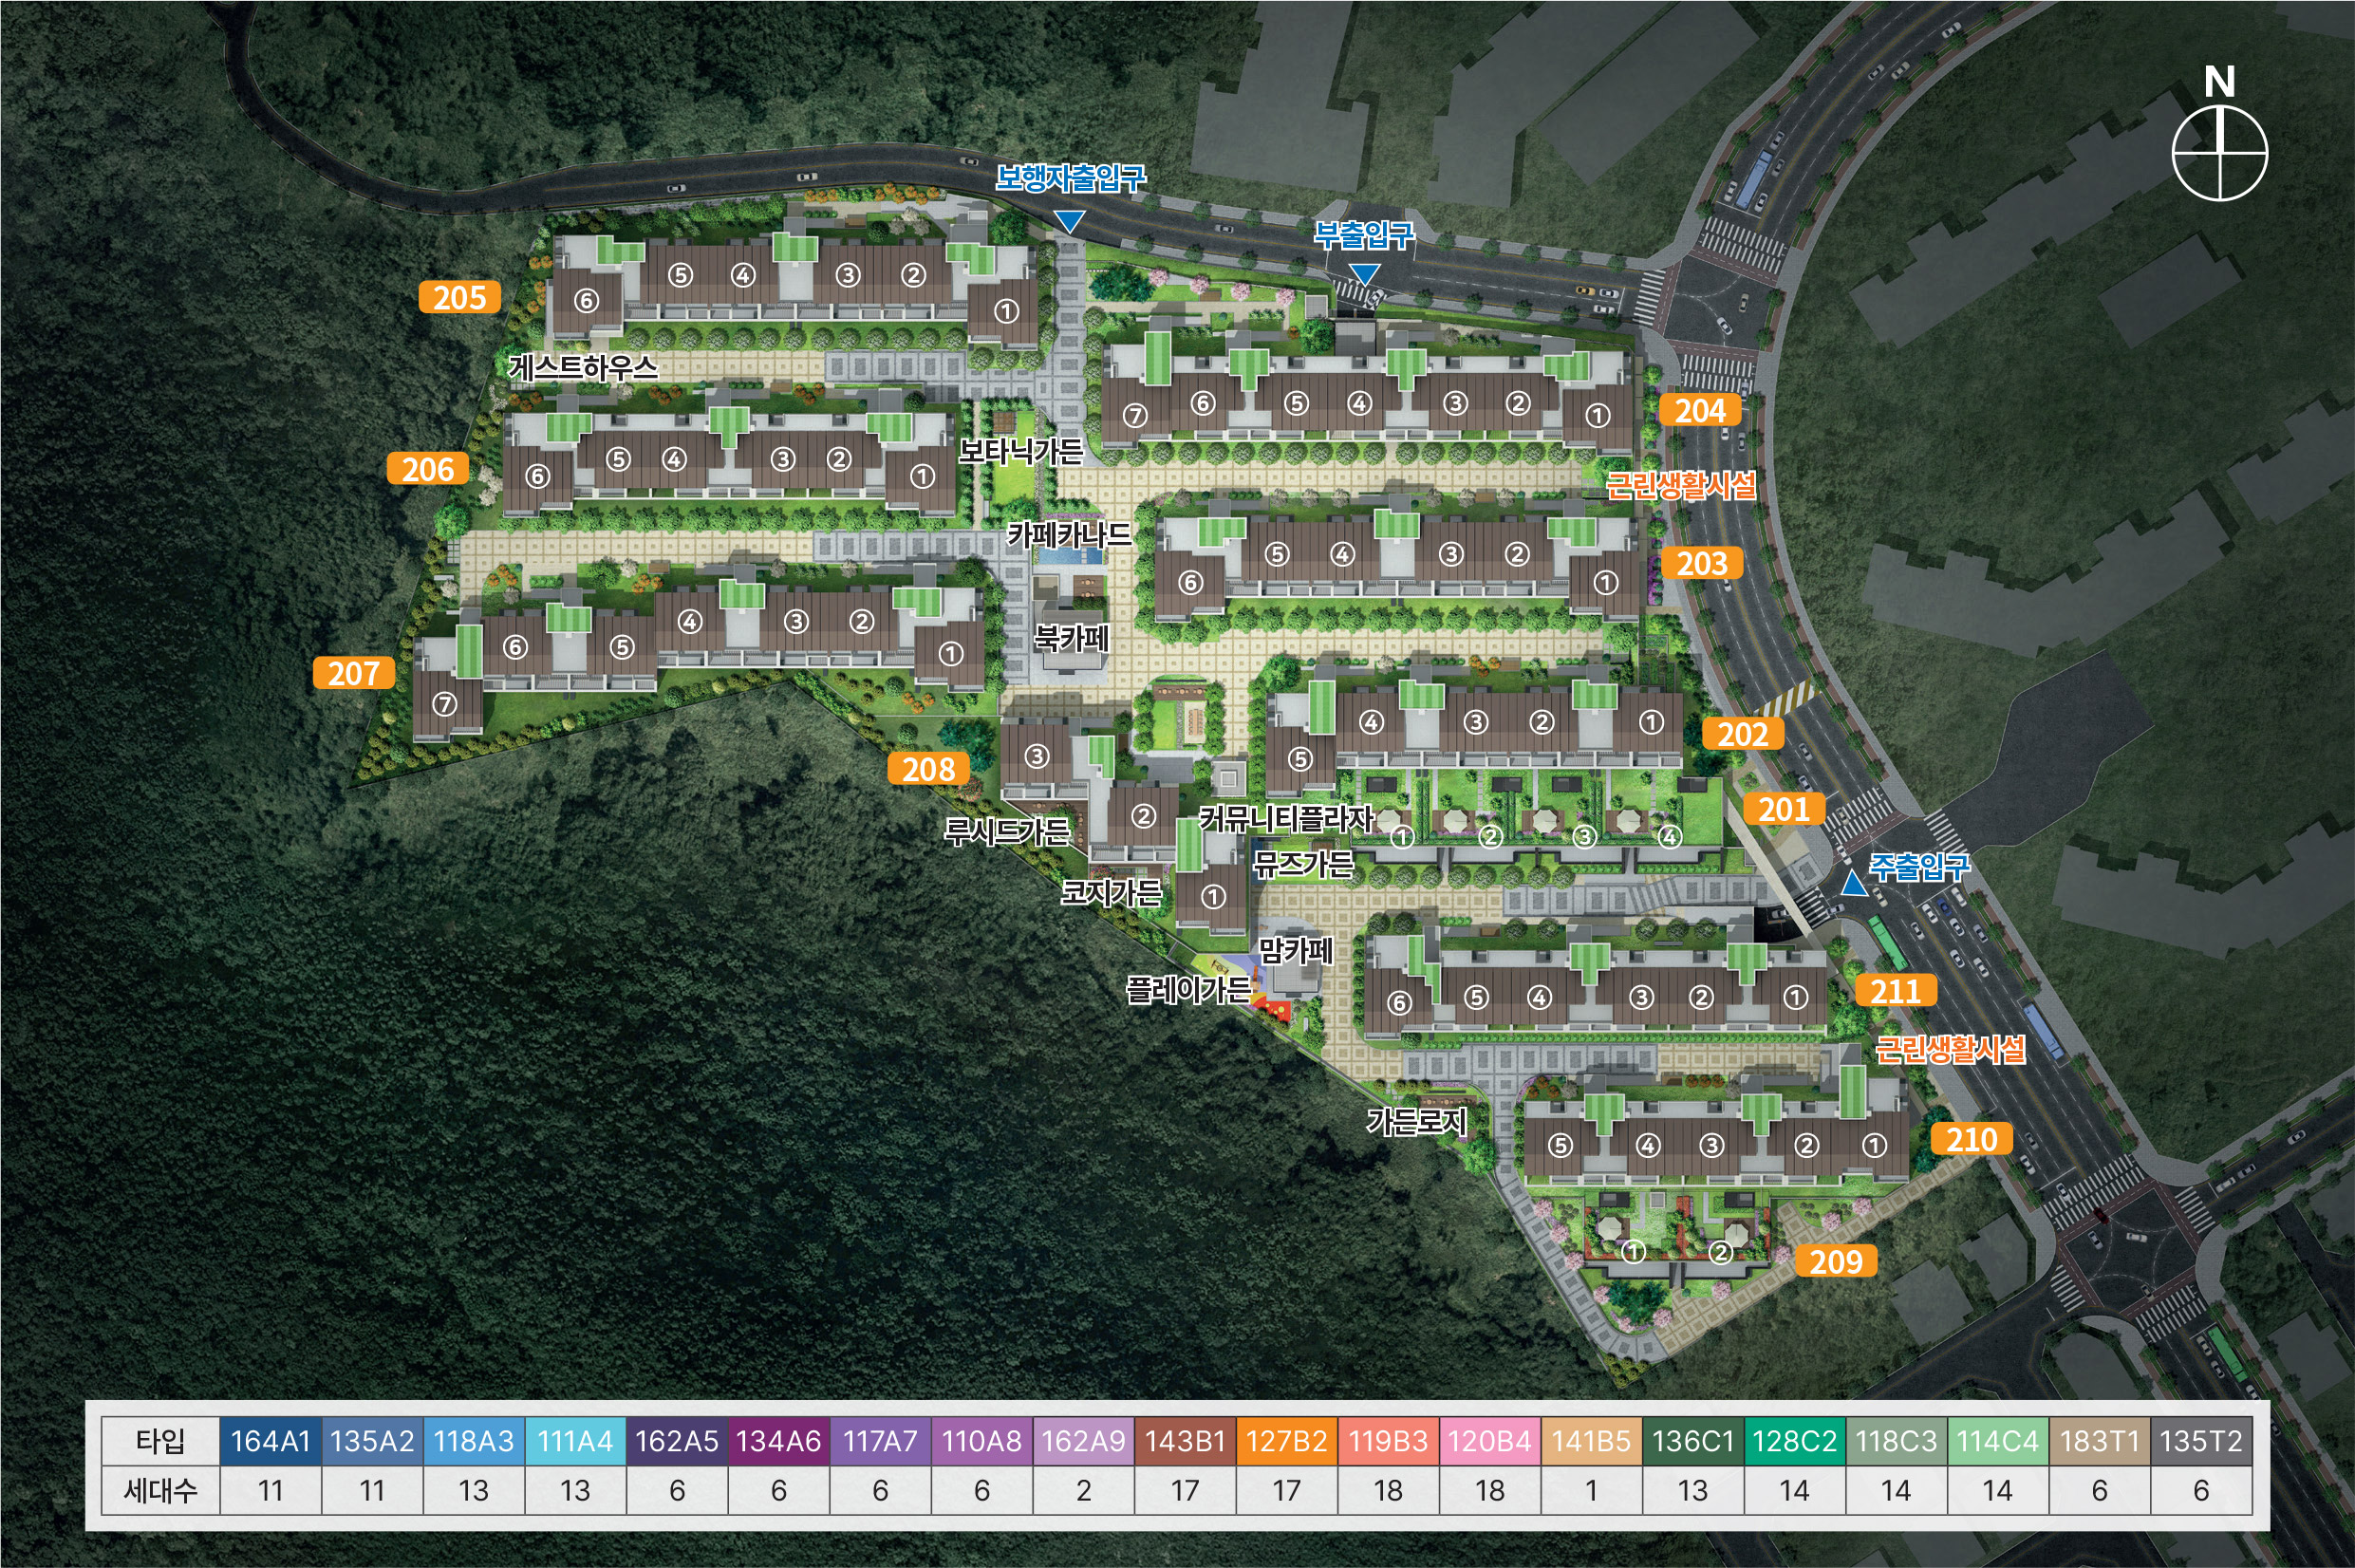2355x1568 pixels.
Task: Click the 부출입구 sub-entrance arrow marker
Action: (x=1364, y=274)
